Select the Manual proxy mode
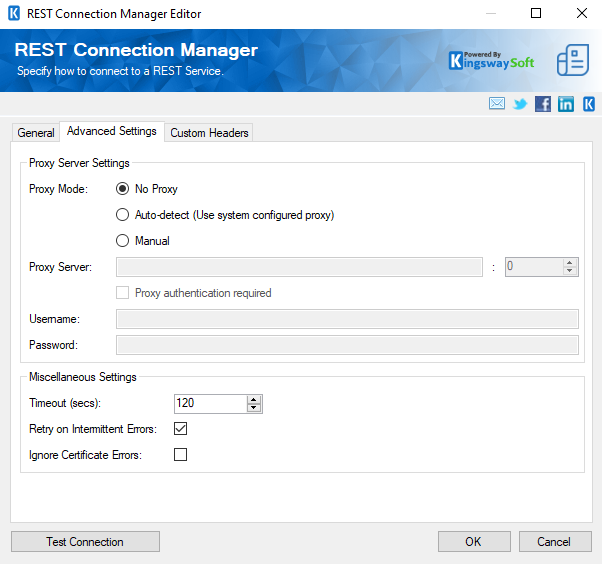Screen dimensions: 602x564 [122, 241]
